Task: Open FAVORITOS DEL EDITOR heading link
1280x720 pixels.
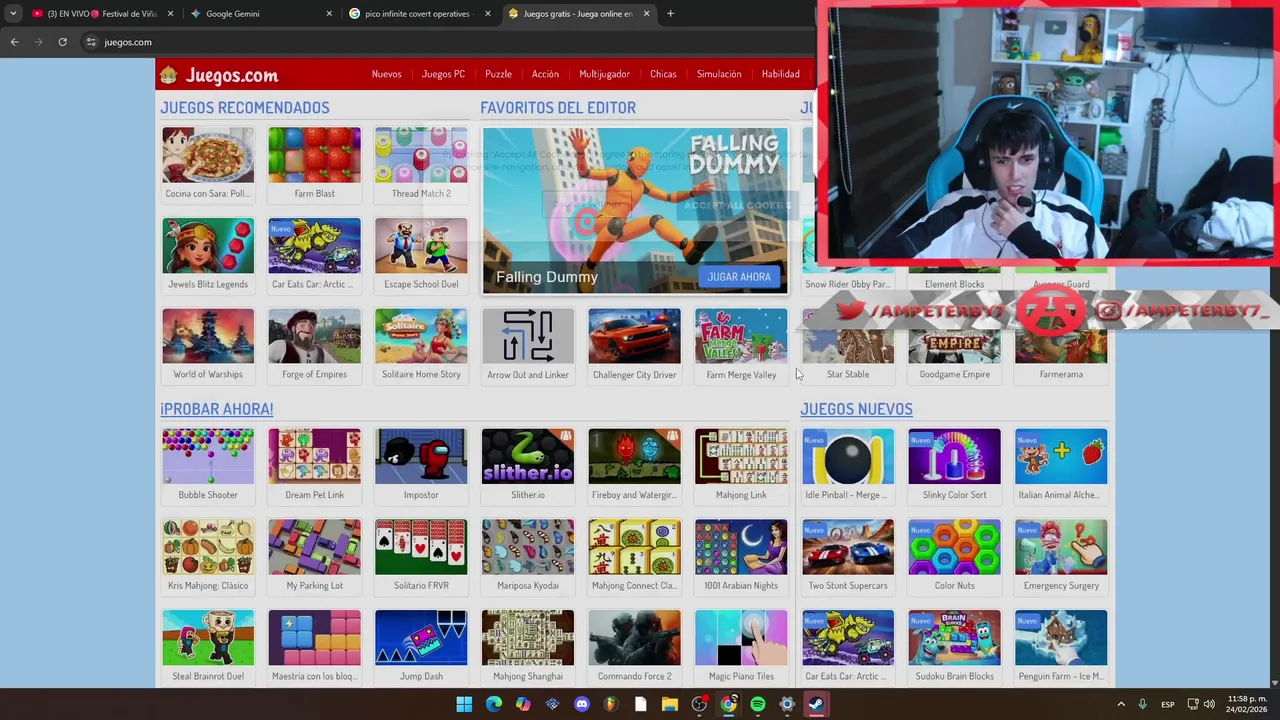Action: pos(558,108)
